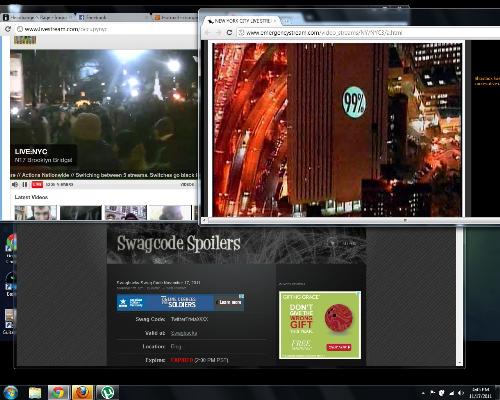Open Firefox from the taskbar

(82, 393)
